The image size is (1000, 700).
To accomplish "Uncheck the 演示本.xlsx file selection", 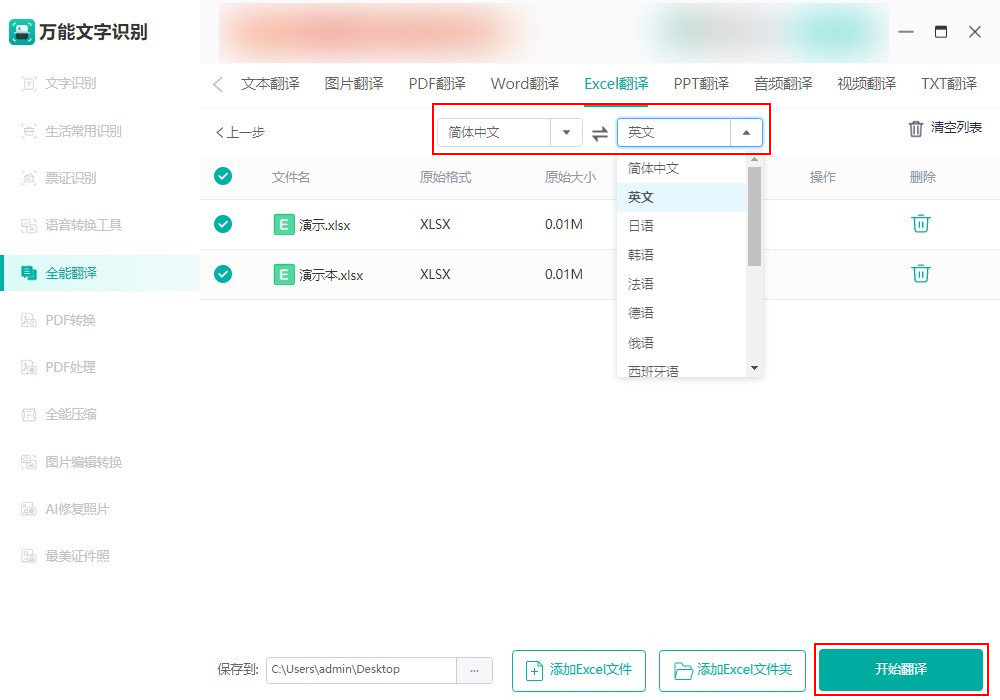I will point(223,273).
